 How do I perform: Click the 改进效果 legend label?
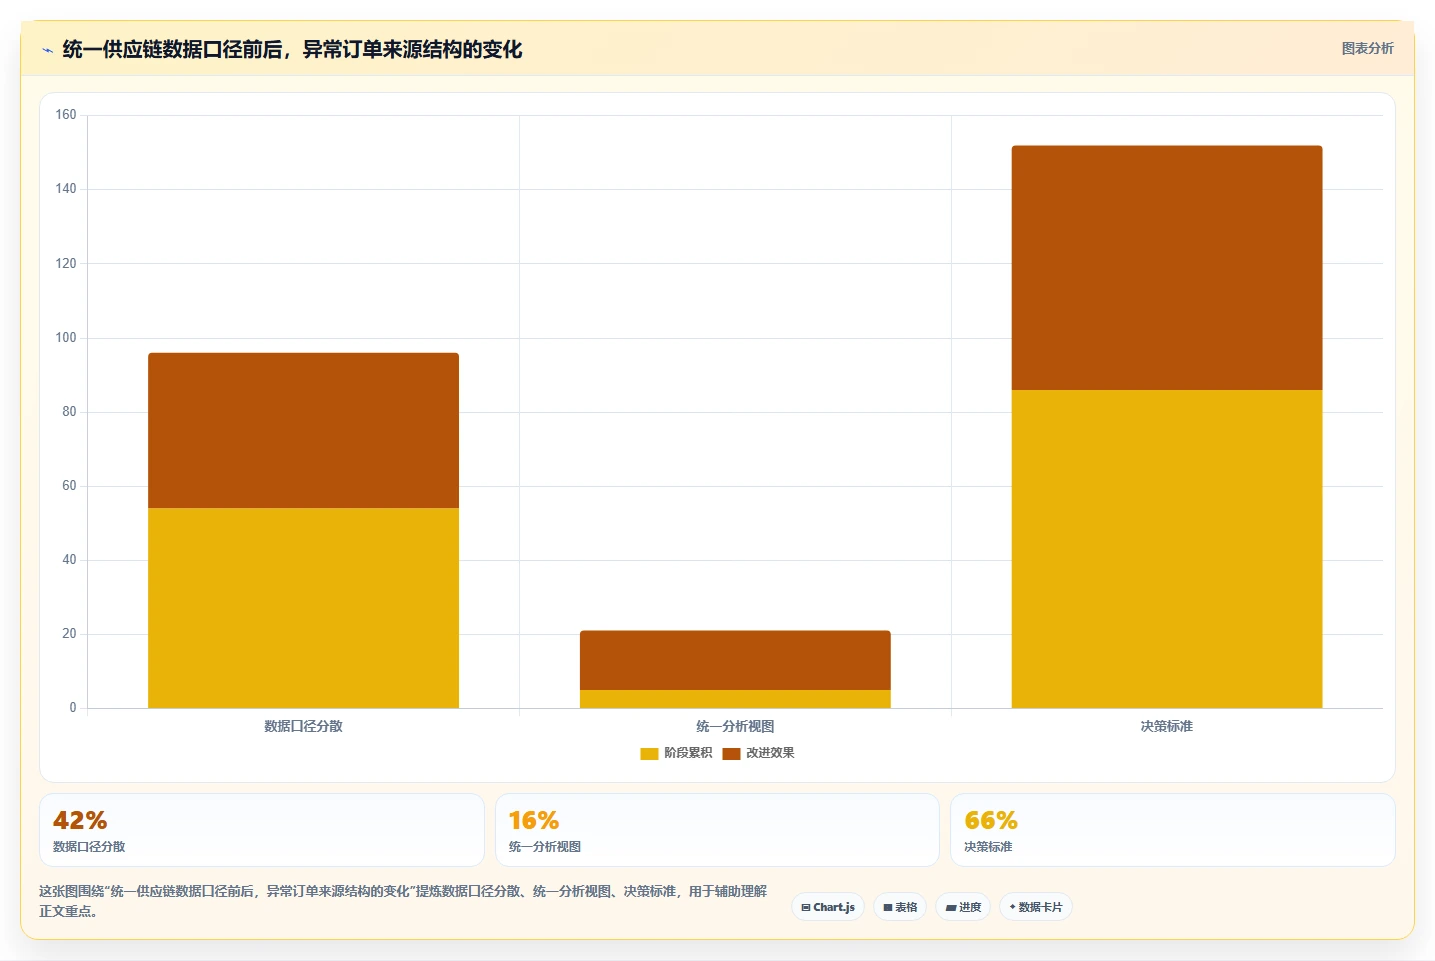pyautogui.click(x=770, y=753)
